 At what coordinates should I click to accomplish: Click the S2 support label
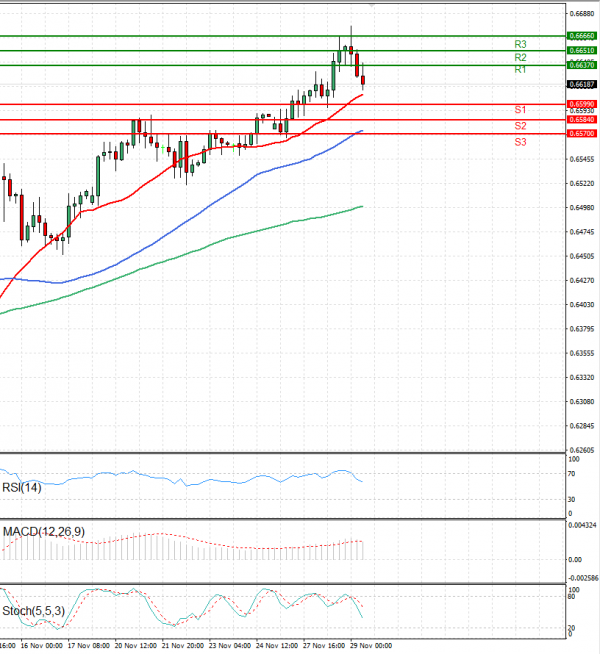point(520,126)
